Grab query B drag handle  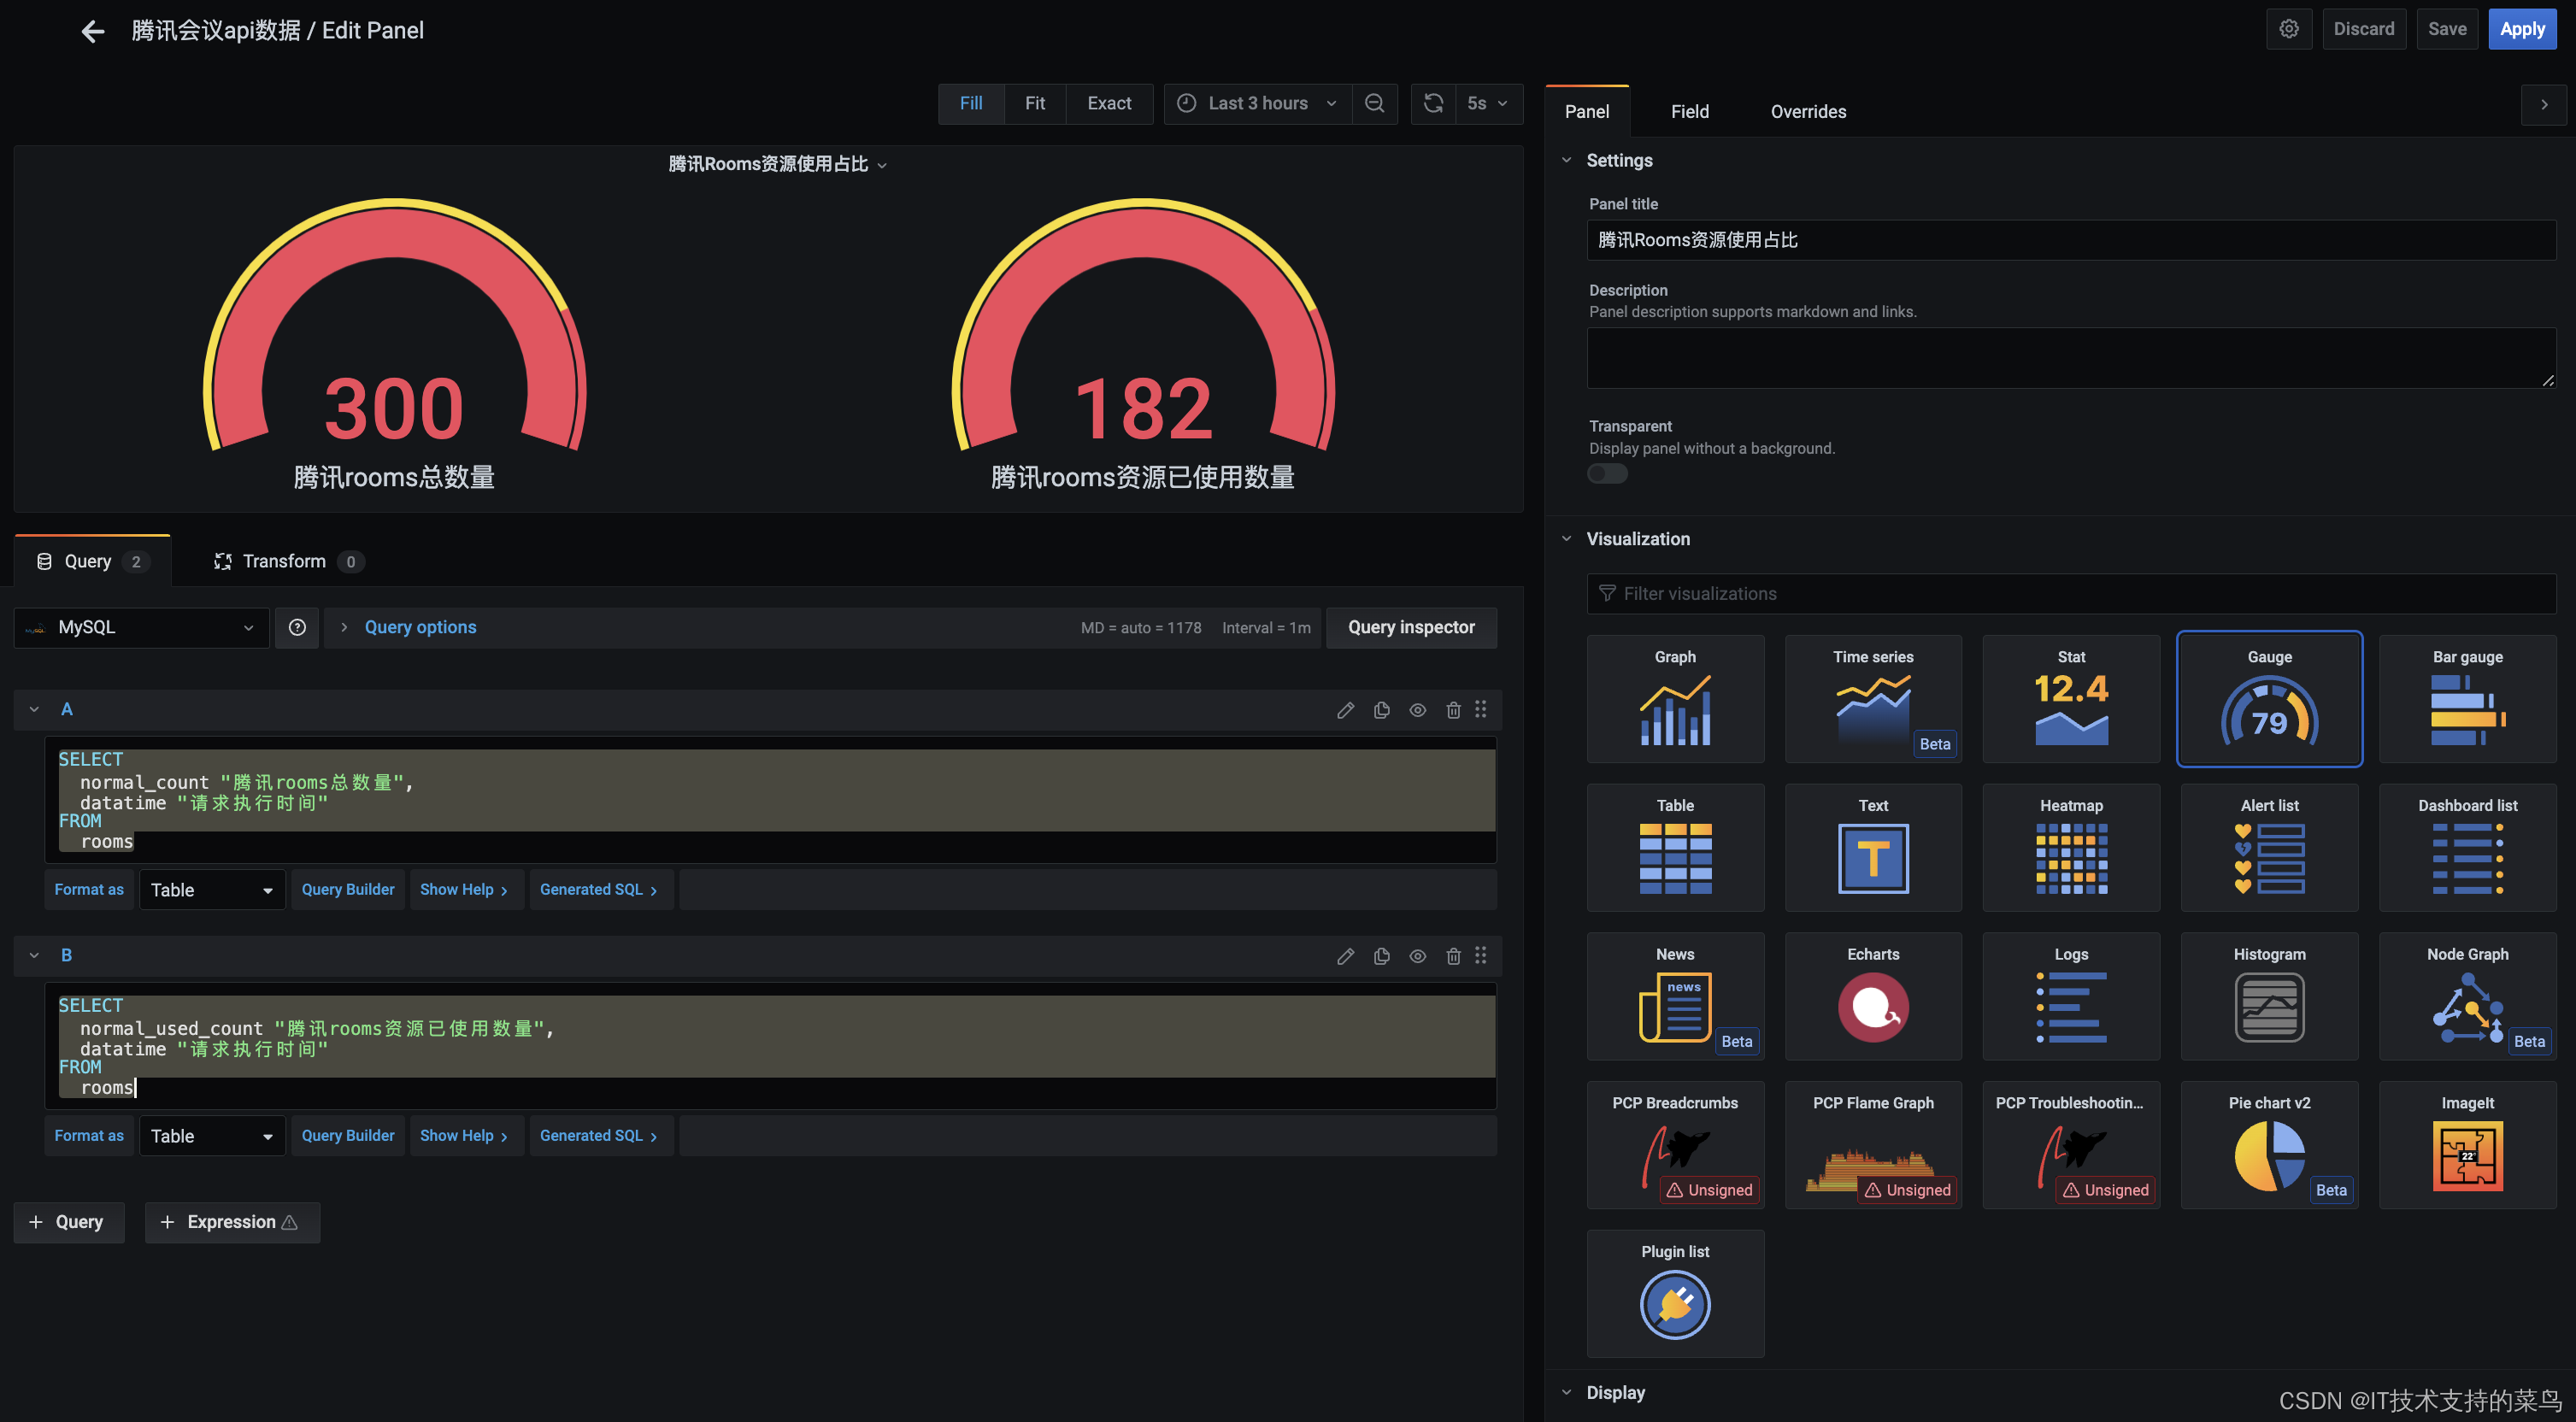pos(1480,955)
